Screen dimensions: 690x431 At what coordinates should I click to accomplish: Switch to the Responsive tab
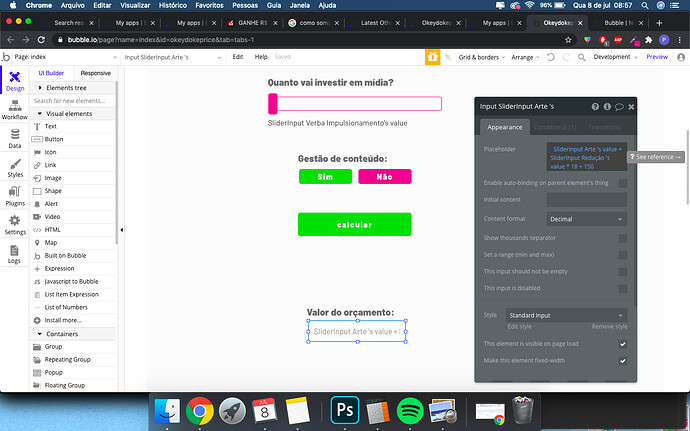click(95, 73)
